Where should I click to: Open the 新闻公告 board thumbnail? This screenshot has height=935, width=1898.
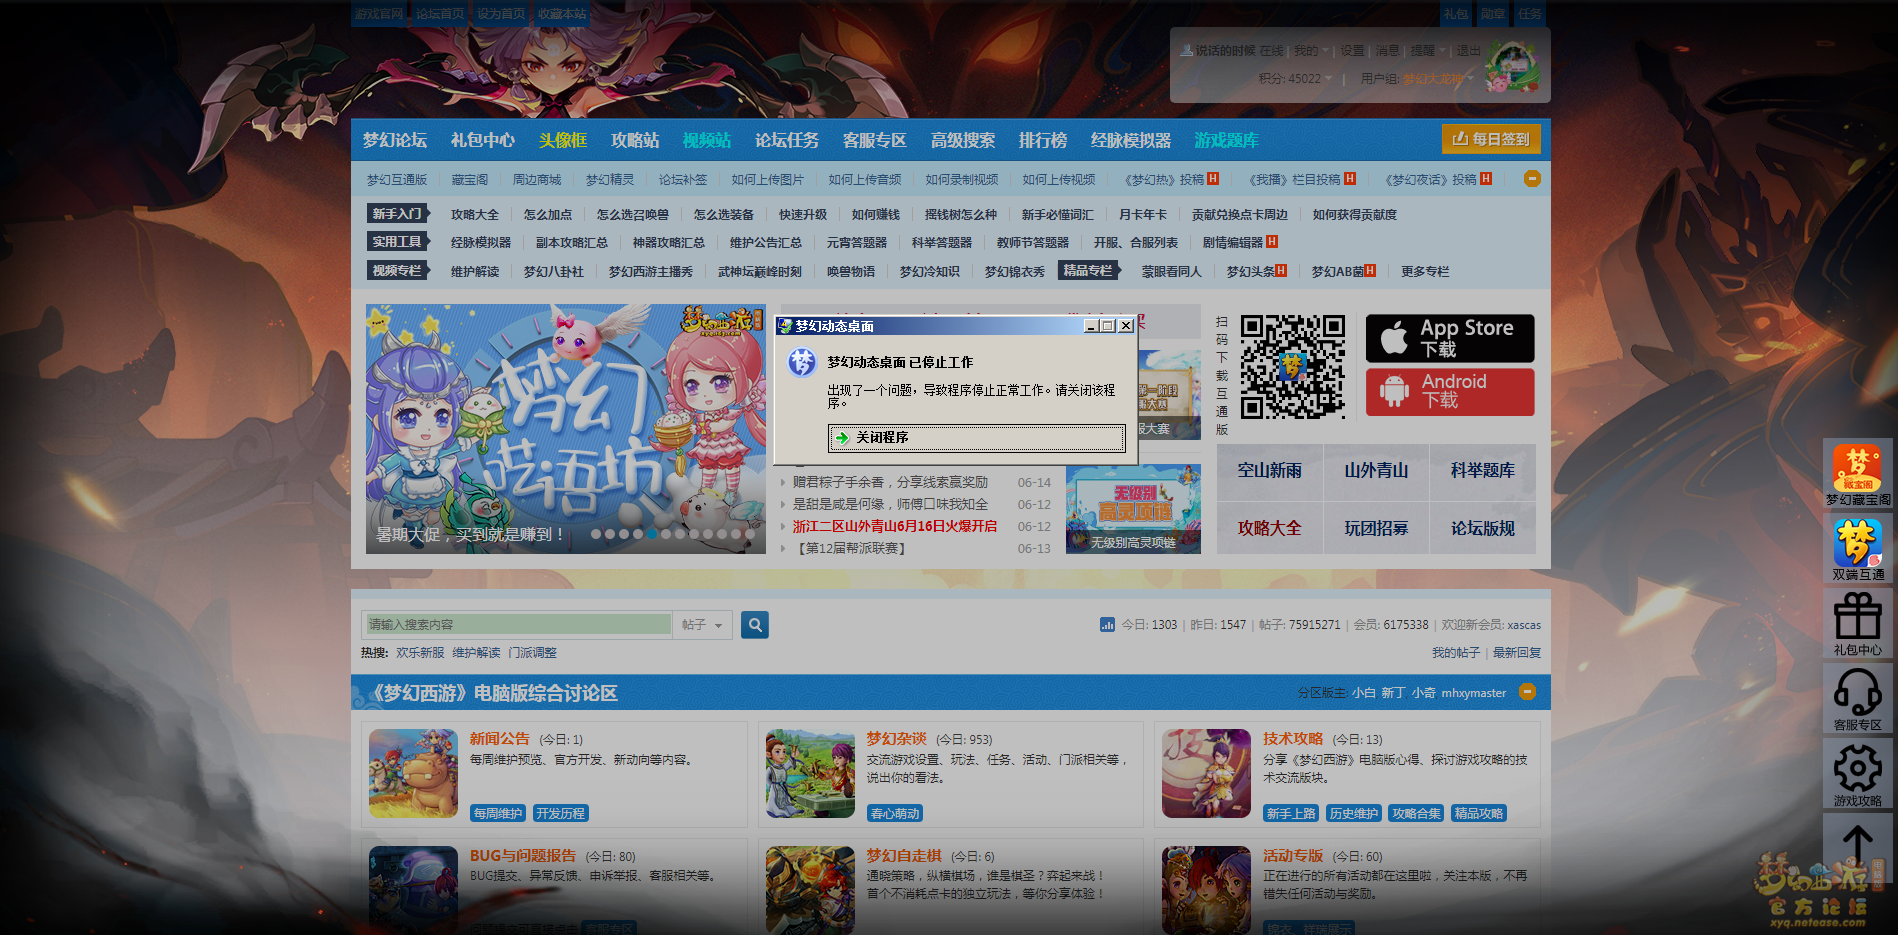[413, 773]
